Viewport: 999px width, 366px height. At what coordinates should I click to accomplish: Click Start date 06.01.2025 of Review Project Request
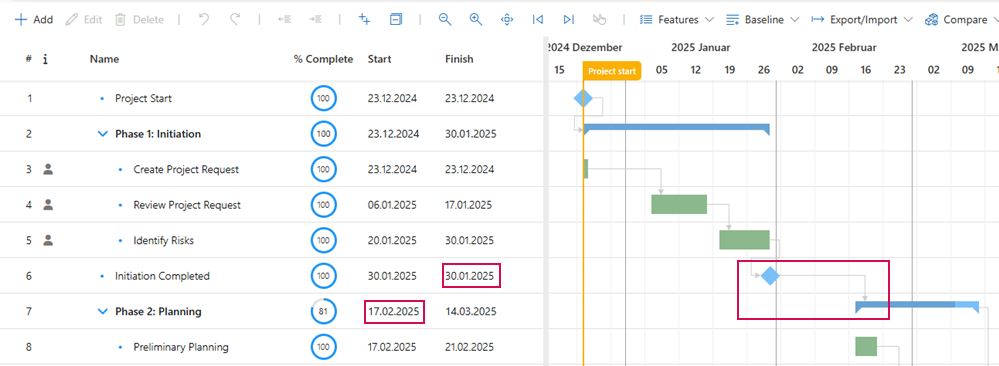click(x=392, y=205)
